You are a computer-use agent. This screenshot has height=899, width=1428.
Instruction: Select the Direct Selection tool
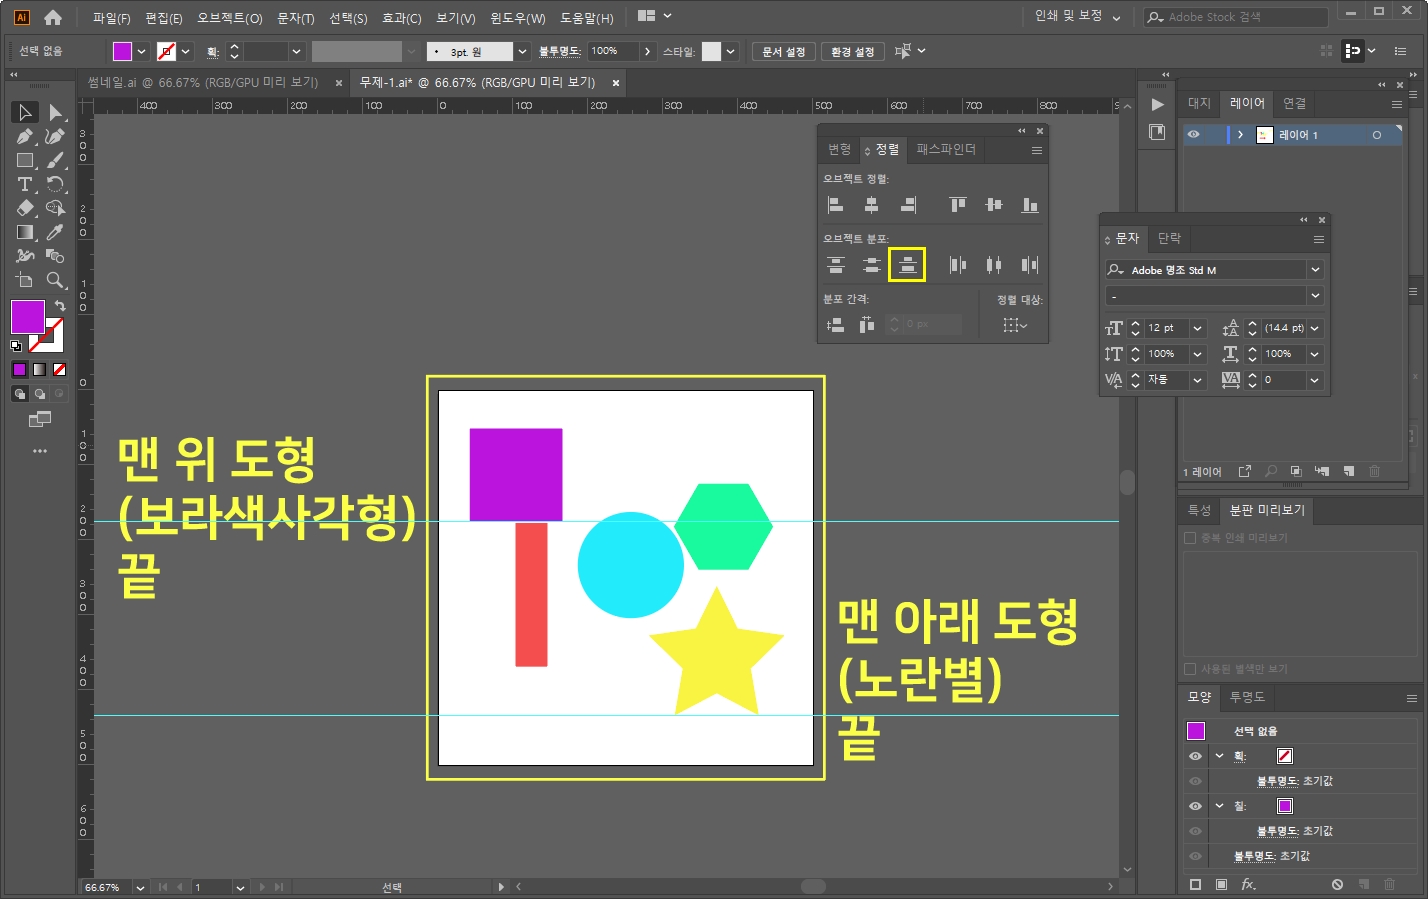pyautogui.click(x=55, y=112)
